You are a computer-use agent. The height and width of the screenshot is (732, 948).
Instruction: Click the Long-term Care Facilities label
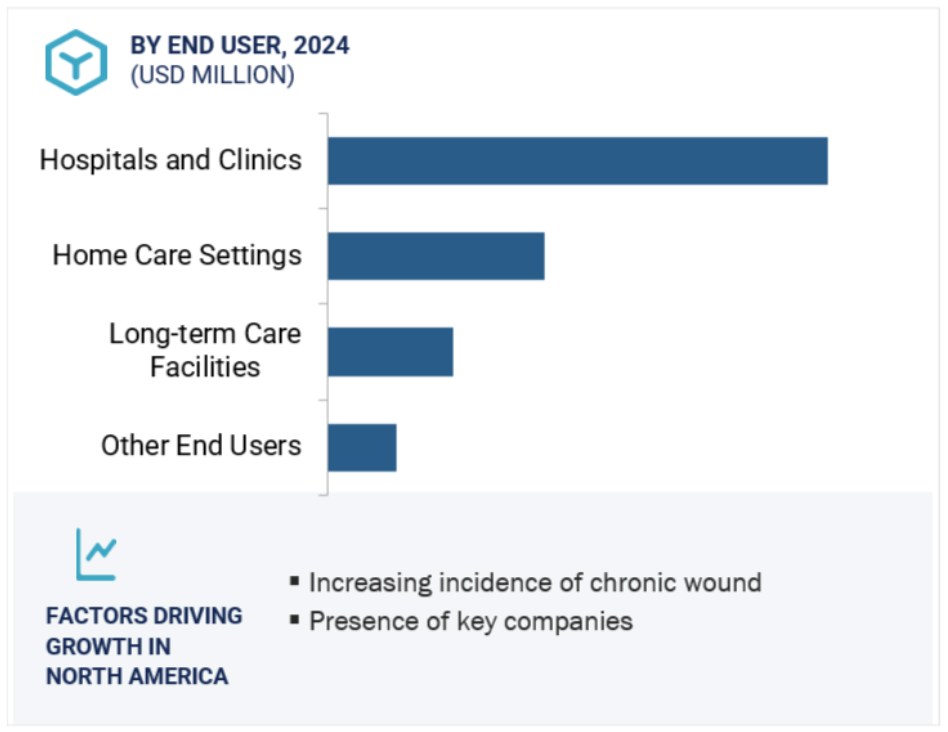click(205, 350)
